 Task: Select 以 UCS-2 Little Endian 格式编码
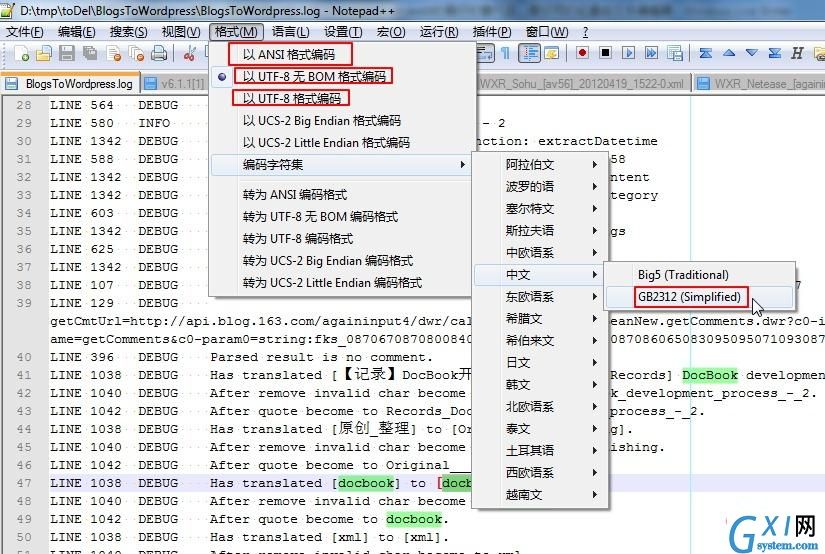pyautogui.click(x=342, y=143)
